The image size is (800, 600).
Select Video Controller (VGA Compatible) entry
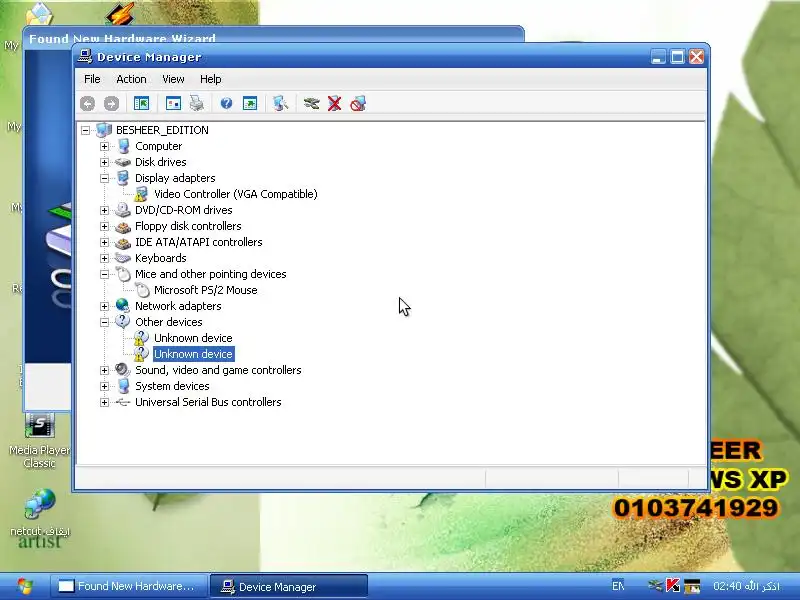pos(236,194)
